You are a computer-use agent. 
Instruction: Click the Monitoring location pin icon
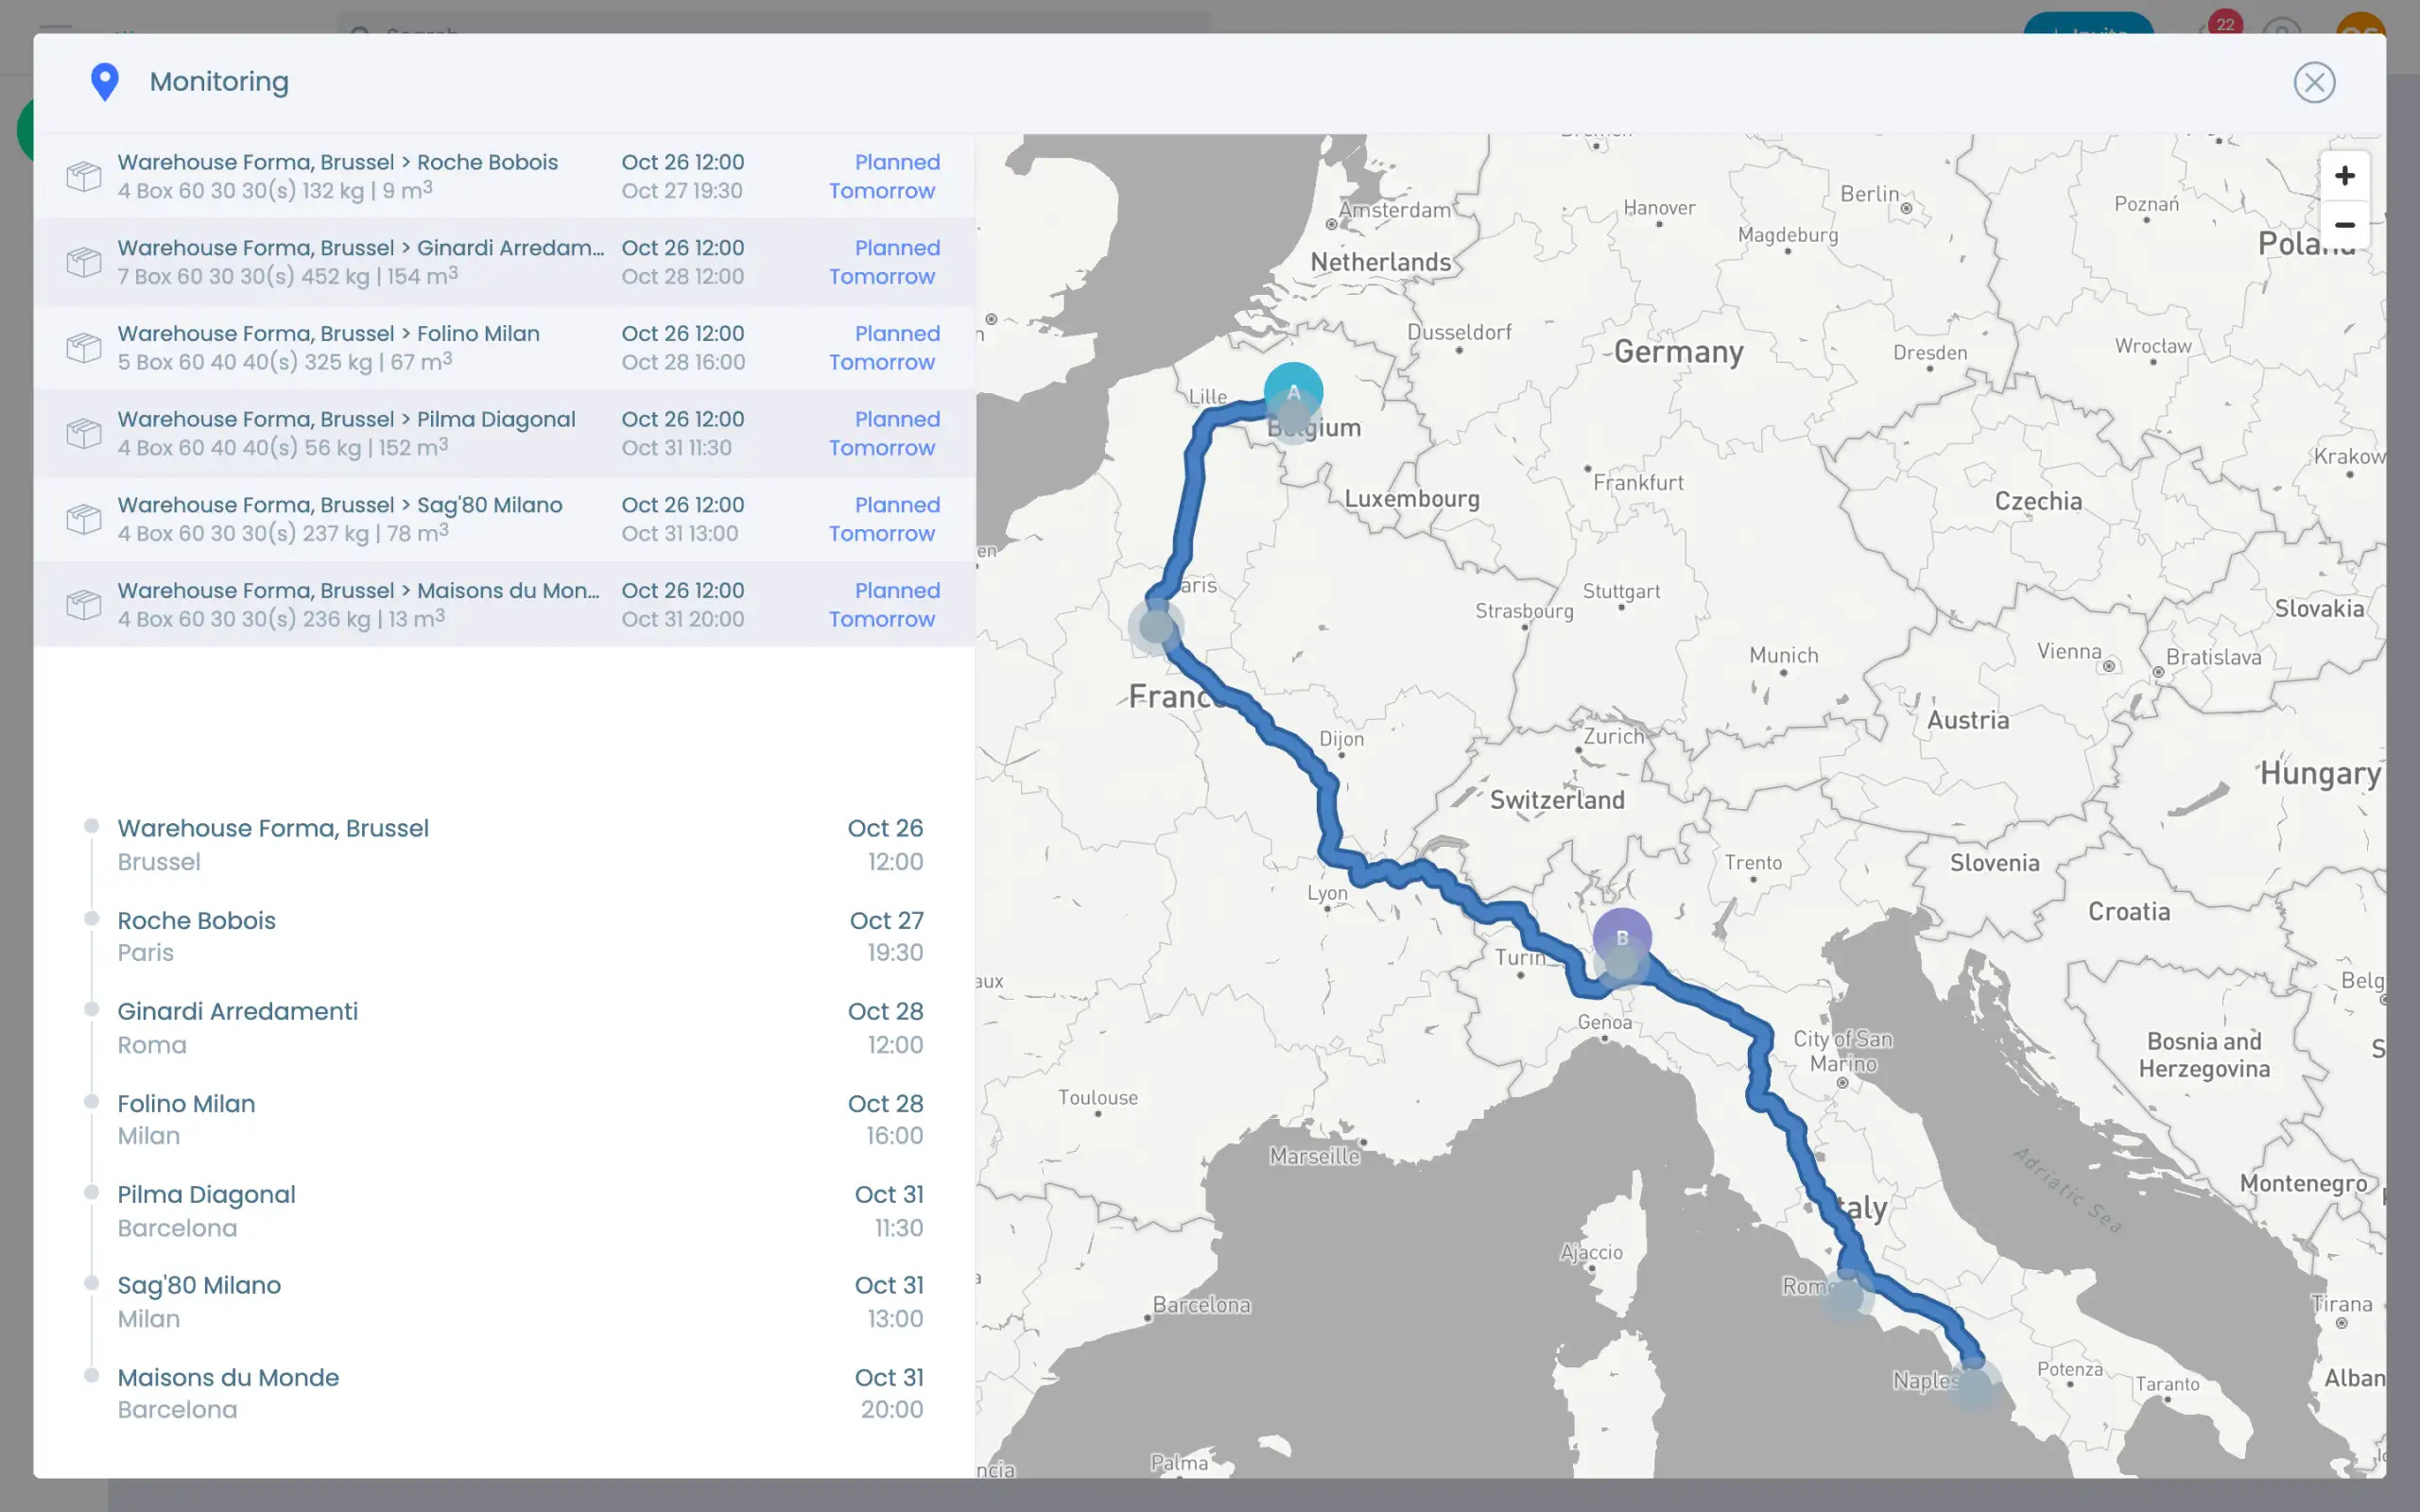(105, 81)
